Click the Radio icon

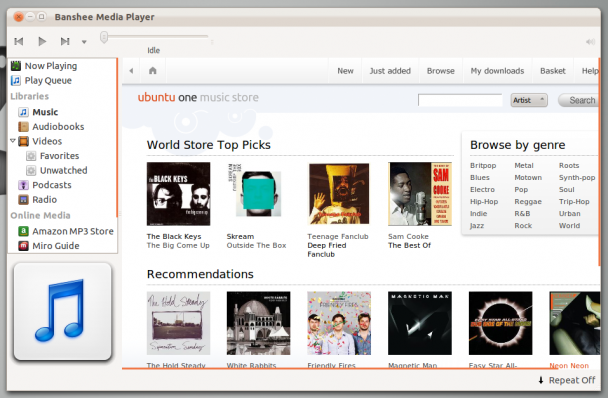pyautogui.click(x=23, y=200)
